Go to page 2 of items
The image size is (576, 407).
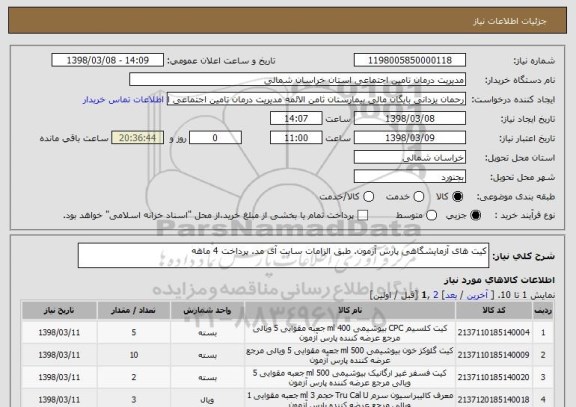[436, 295]
